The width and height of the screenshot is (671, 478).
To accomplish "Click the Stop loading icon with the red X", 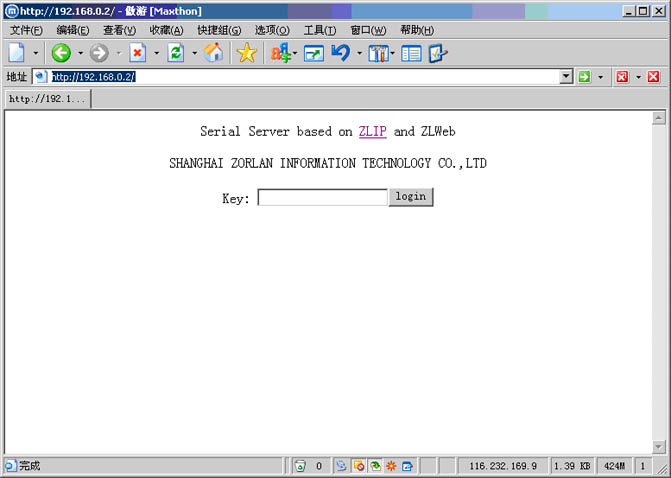I will coord(138,53).
